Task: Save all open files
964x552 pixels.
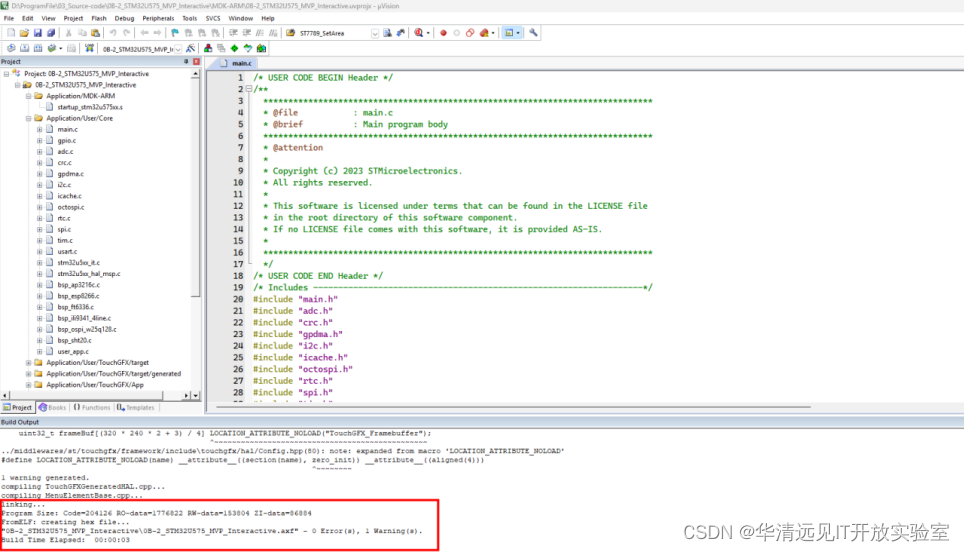Action: (51, 33)
